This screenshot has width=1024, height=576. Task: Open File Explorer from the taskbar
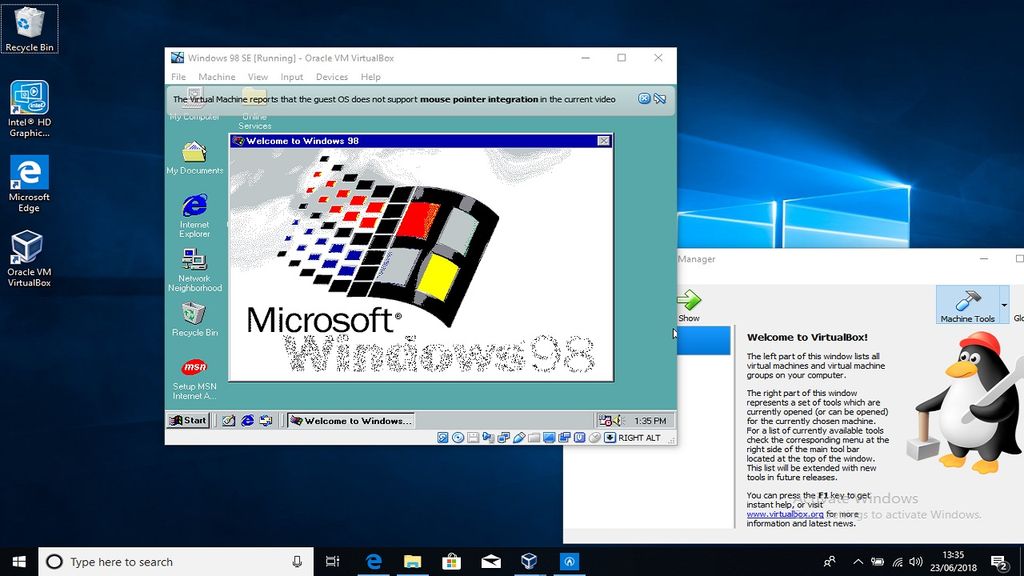[412, 562]
